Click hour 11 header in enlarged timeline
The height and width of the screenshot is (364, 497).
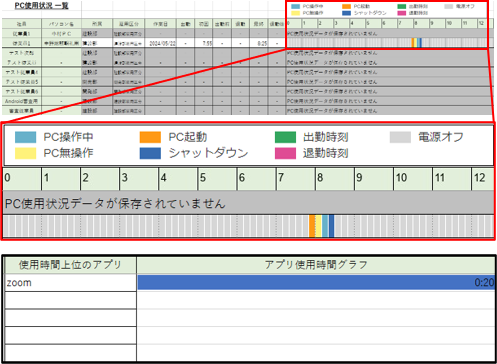point(452,179)
